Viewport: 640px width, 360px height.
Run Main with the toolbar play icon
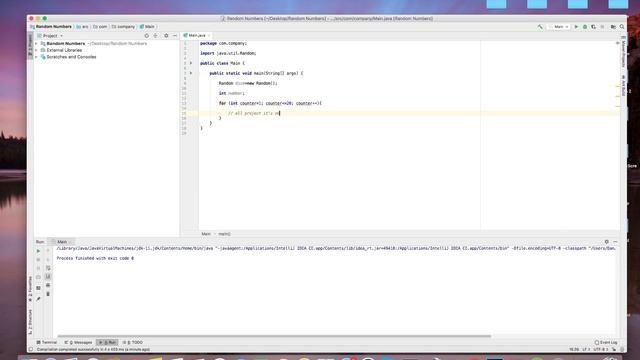pos(576,27)
